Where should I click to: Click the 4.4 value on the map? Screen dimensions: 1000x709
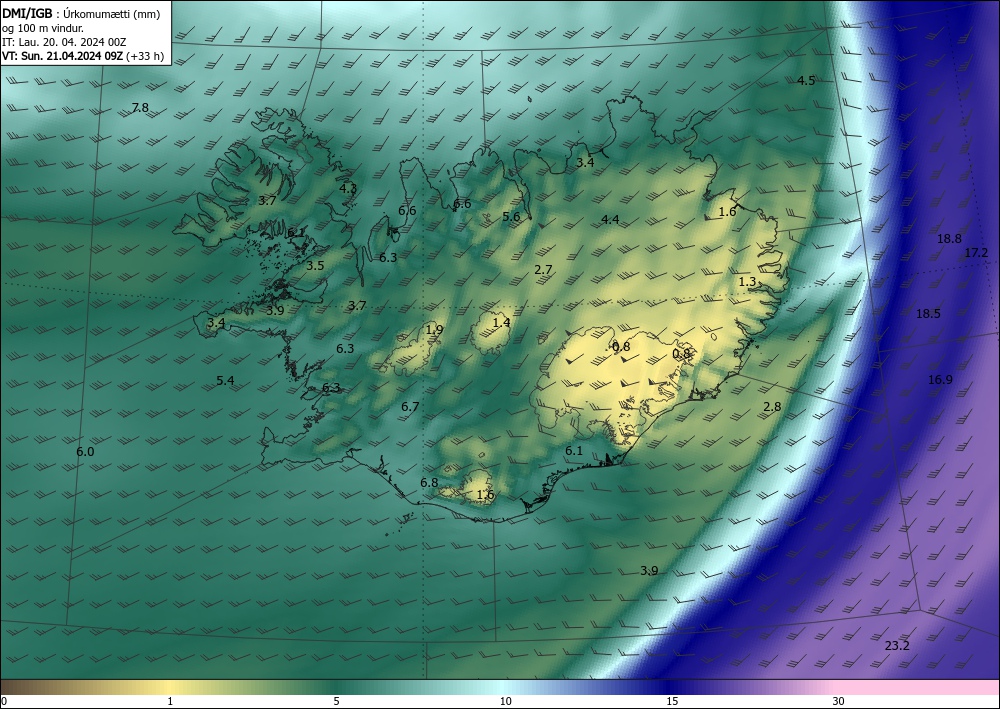610,219
